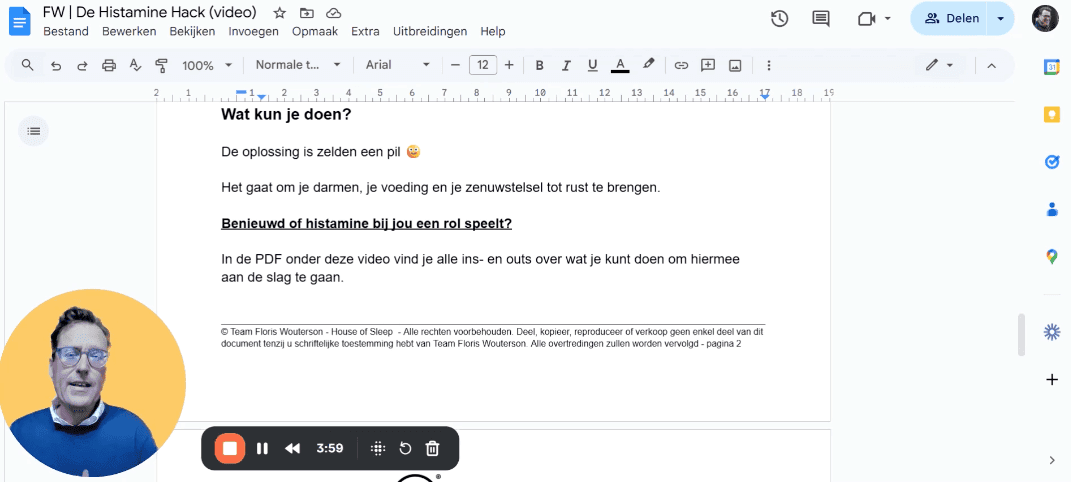
Task: Open the blue starburst add-on icon
Action: point(1051,332)
